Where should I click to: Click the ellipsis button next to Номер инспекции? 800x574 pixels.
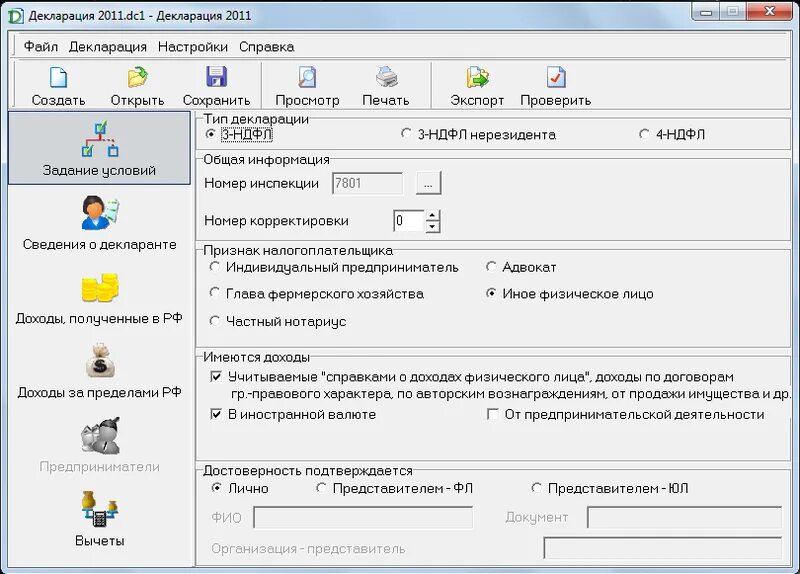(429, 184)
